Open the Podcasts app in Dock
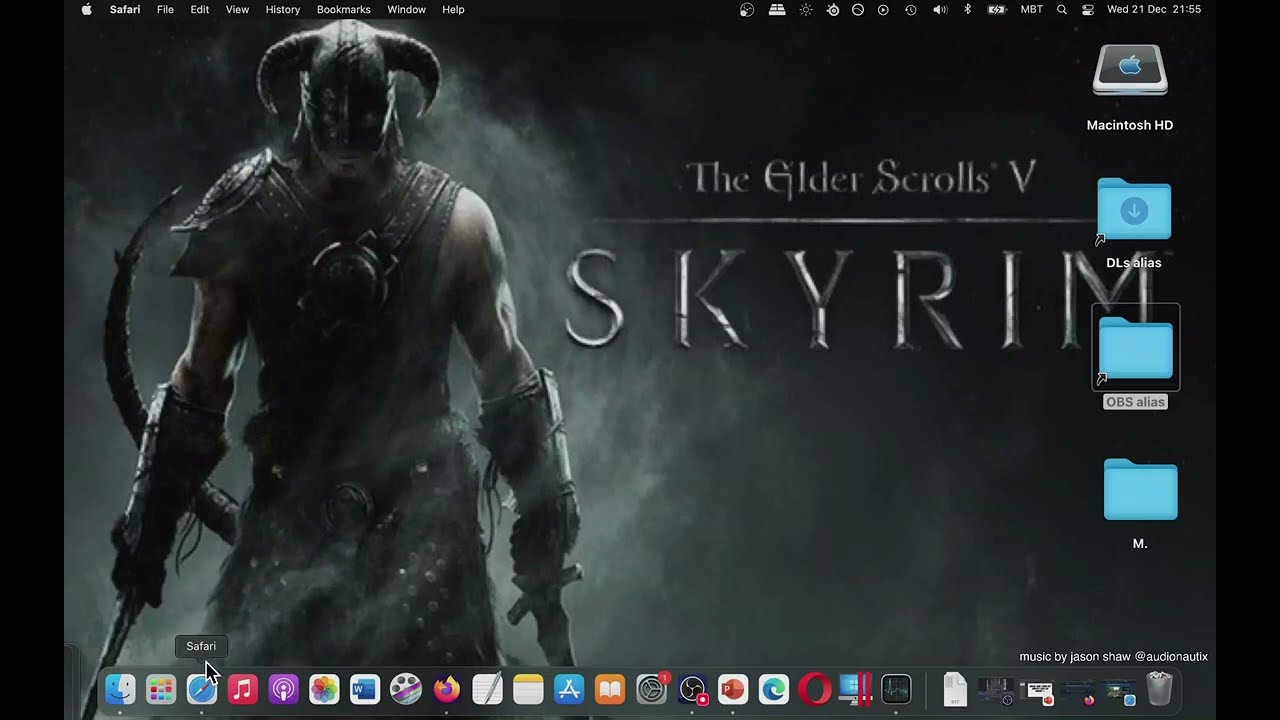The width and height of the screenshot is (1280, 720). (x=283, y=689)
